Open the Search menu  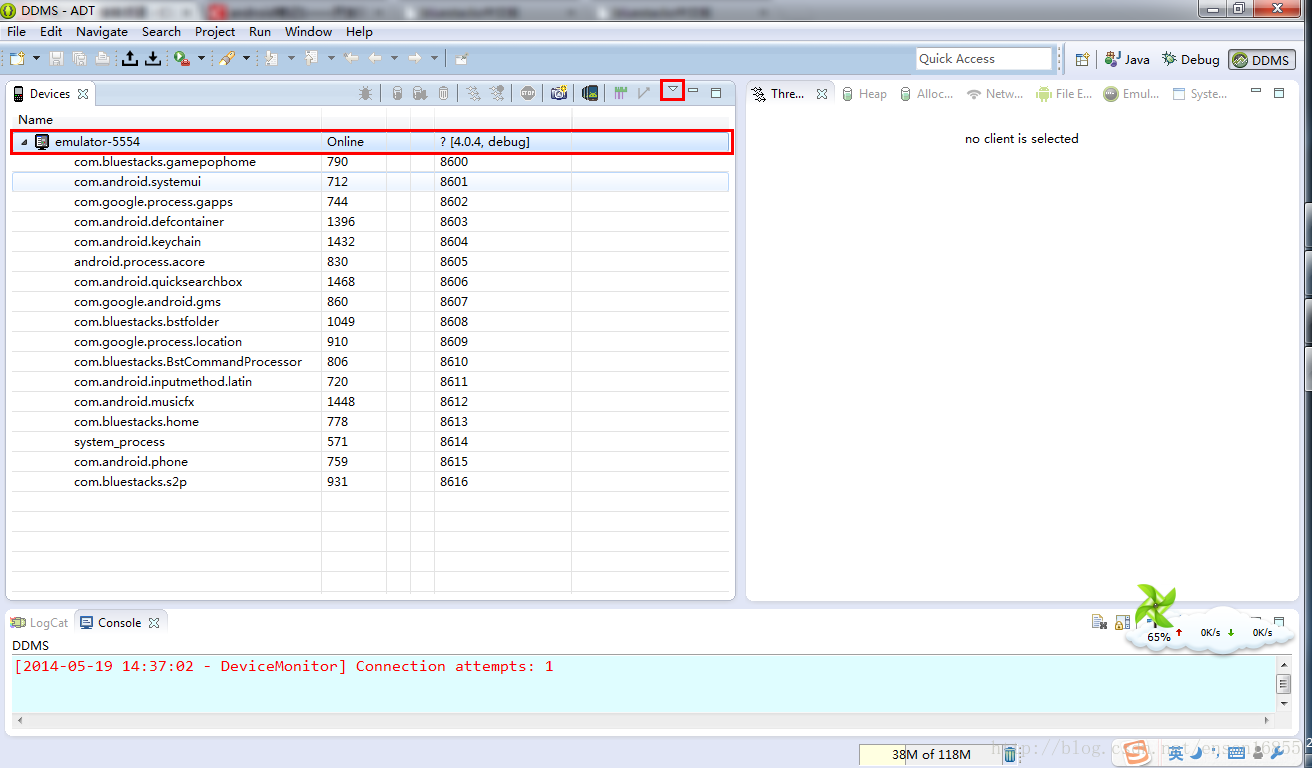pyautogui.click(x=161, y=31)
